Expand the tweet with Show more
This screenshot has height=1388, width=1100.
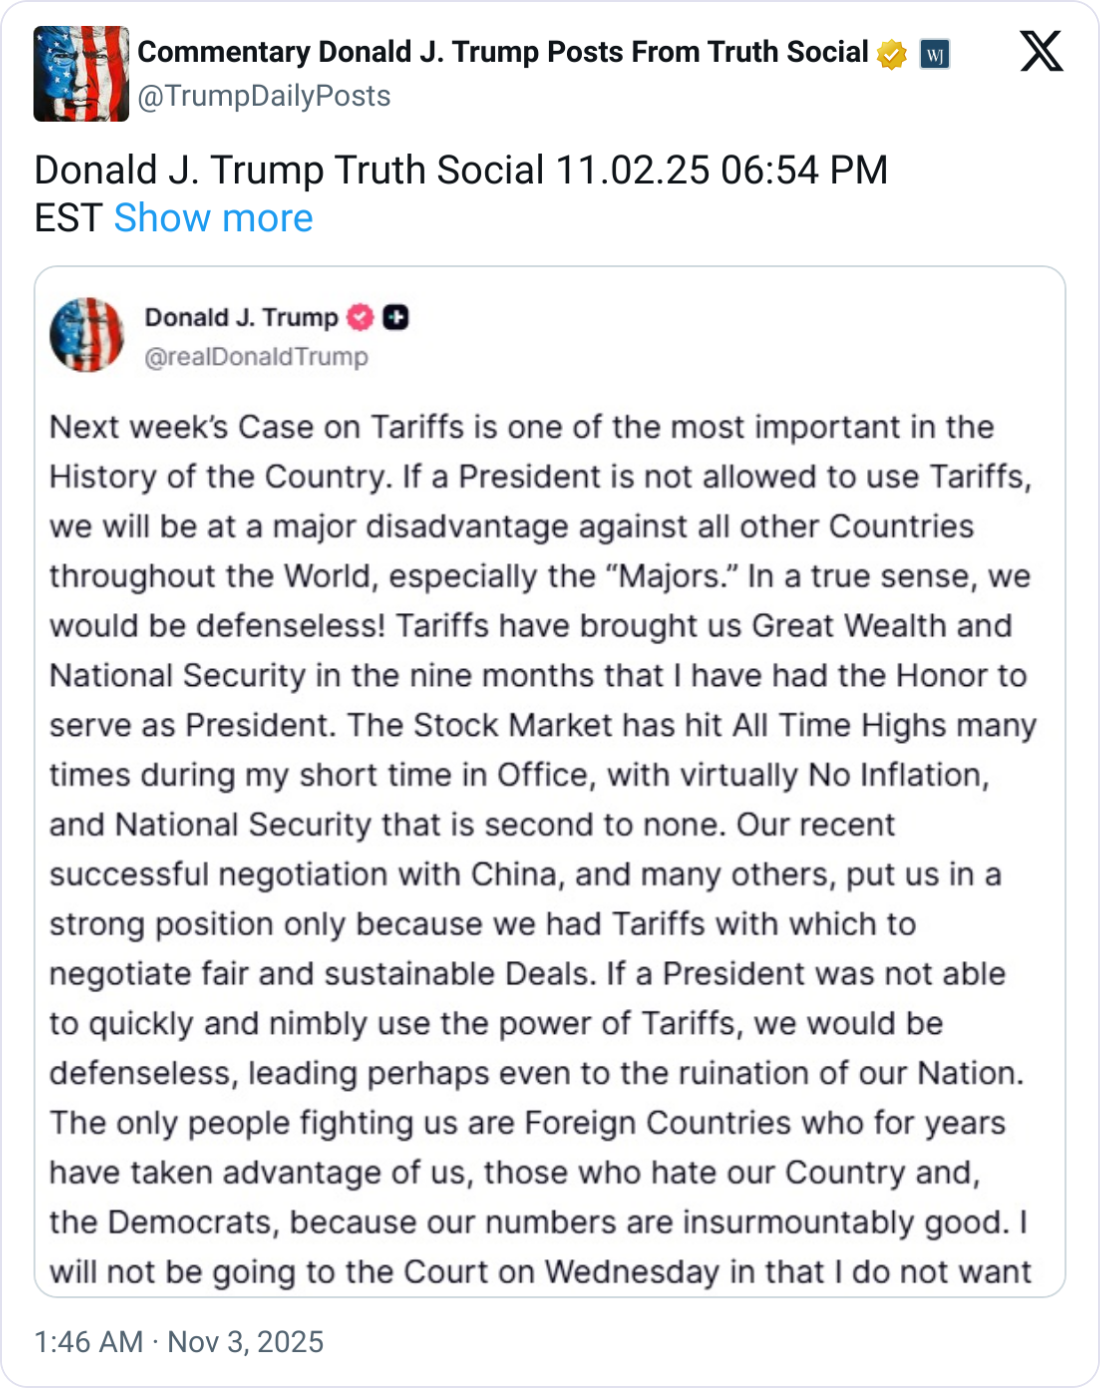point(213,218)
